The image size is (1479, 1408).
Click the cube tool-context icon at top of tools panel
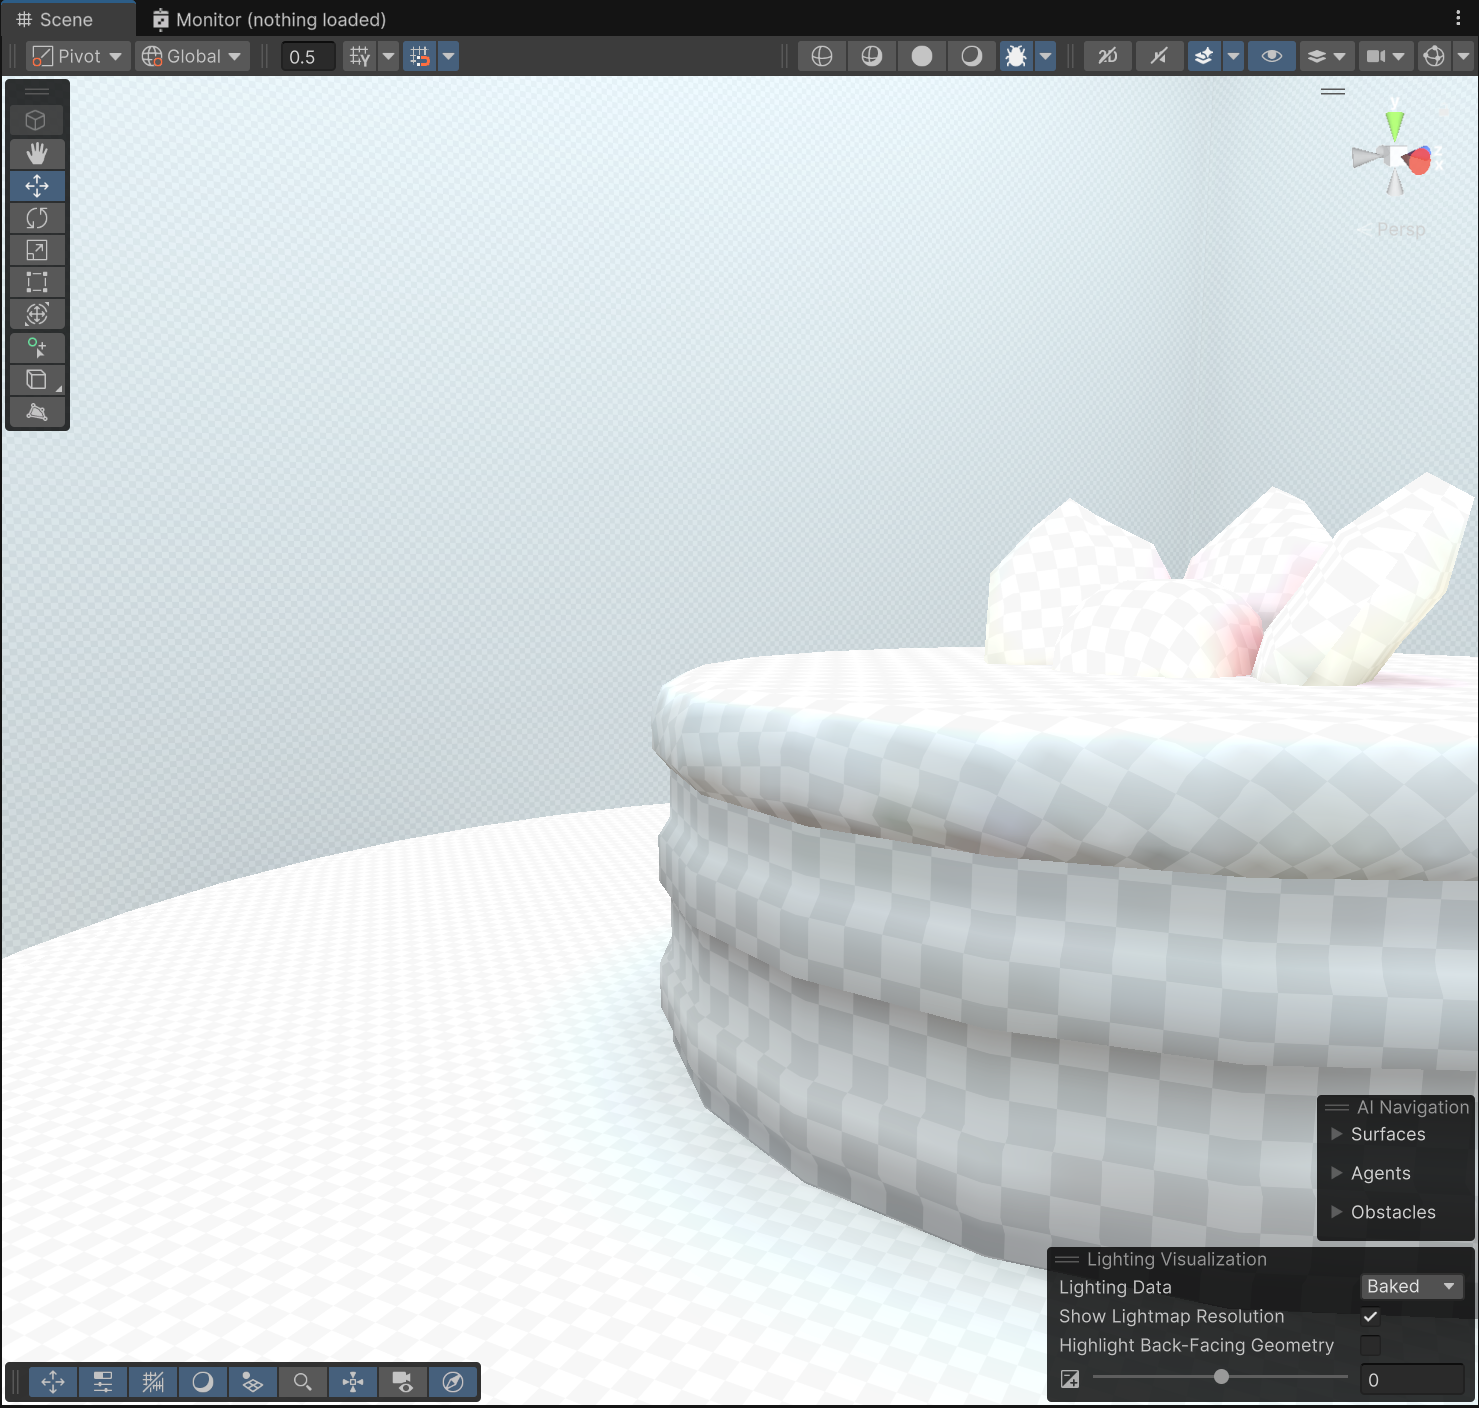point(37,120)
